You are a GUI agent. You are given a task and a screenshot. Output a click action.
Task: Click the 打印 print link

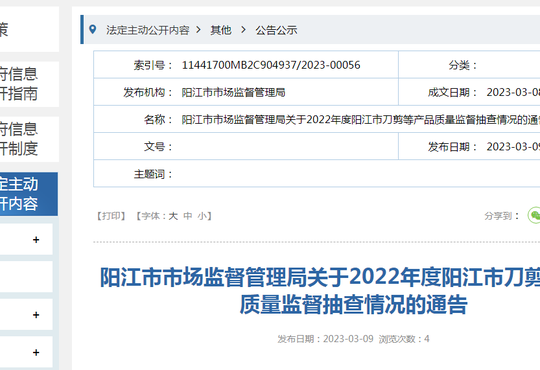point(111,216)
